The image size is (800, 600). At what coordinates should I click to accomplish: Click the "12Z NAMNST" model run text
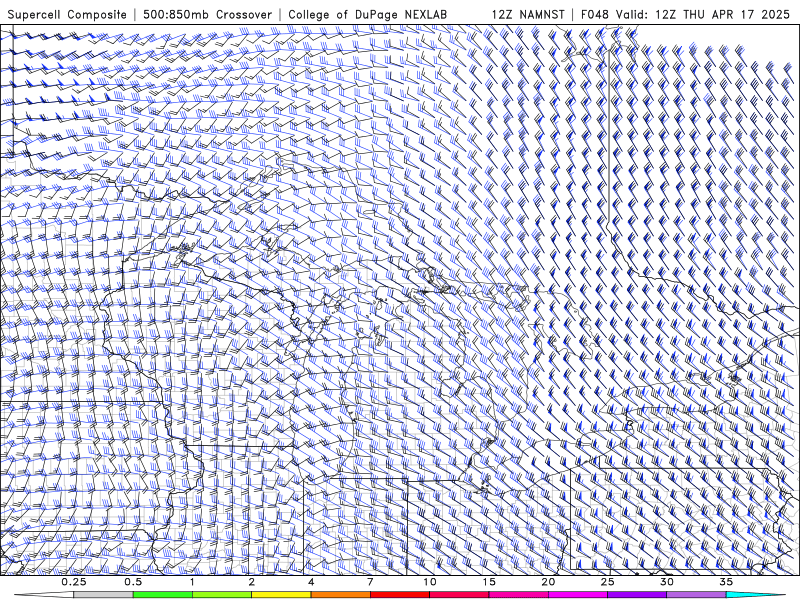(528, 14)
